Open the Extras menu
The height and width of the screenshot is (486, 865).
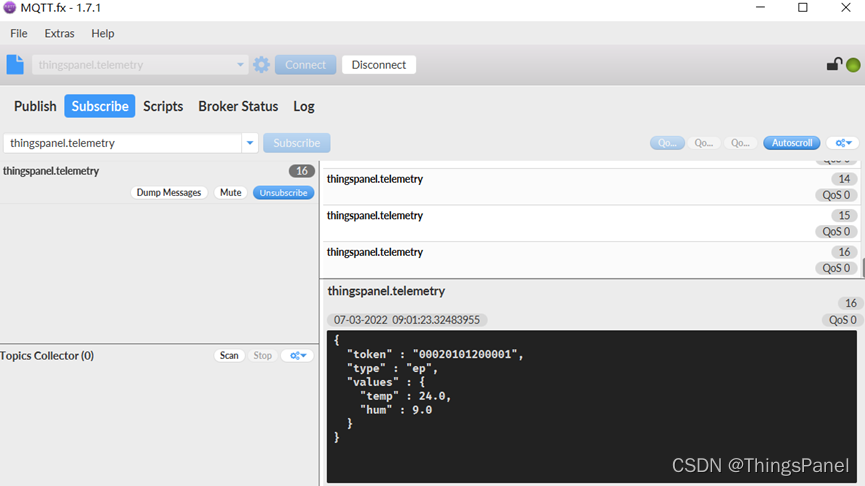click(60, 33)
